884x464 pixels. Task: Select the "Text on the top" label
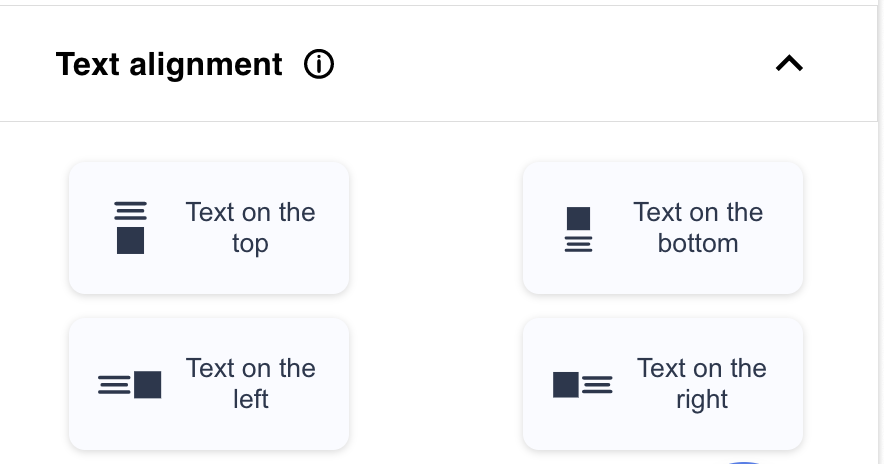click(250, 228)
